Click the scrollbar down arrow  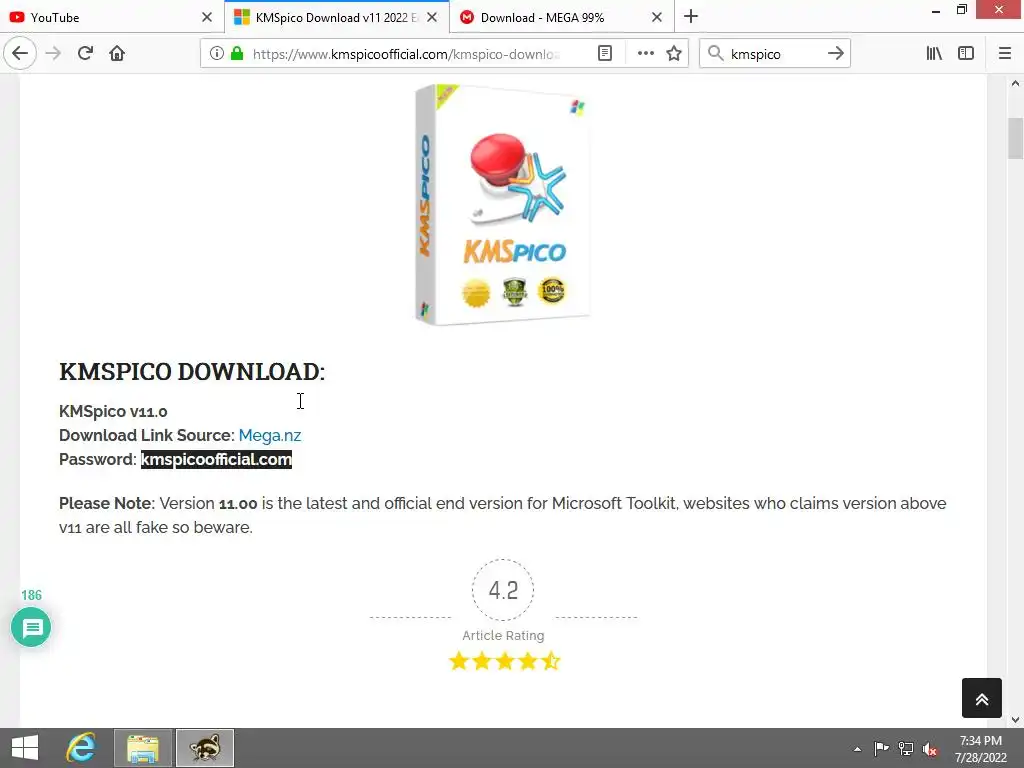[x=1015, y=720]
